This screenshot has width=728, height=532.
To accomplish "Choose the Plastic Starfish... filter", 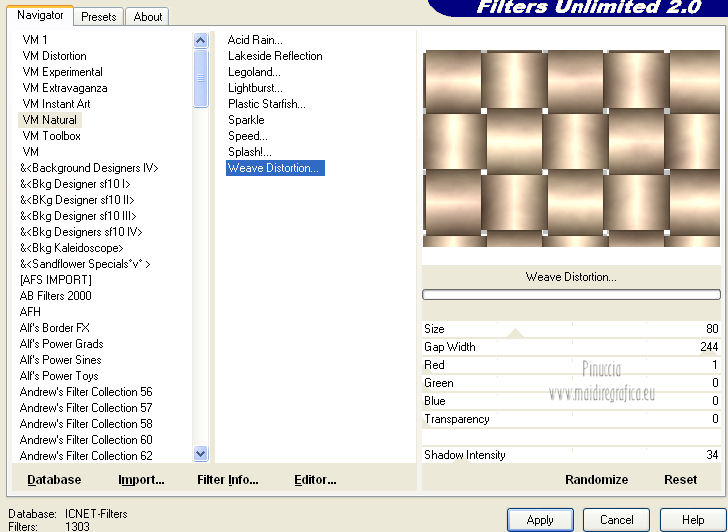I will [x=266, y=104].
